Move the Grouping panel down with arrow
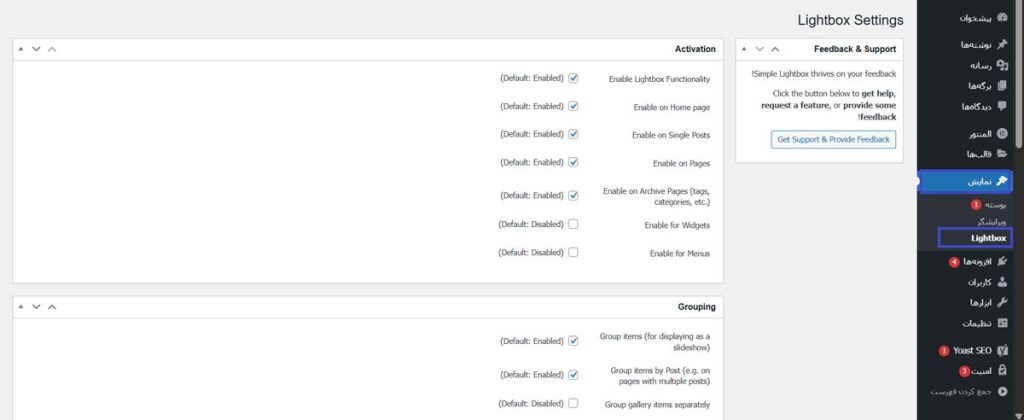 36,306
